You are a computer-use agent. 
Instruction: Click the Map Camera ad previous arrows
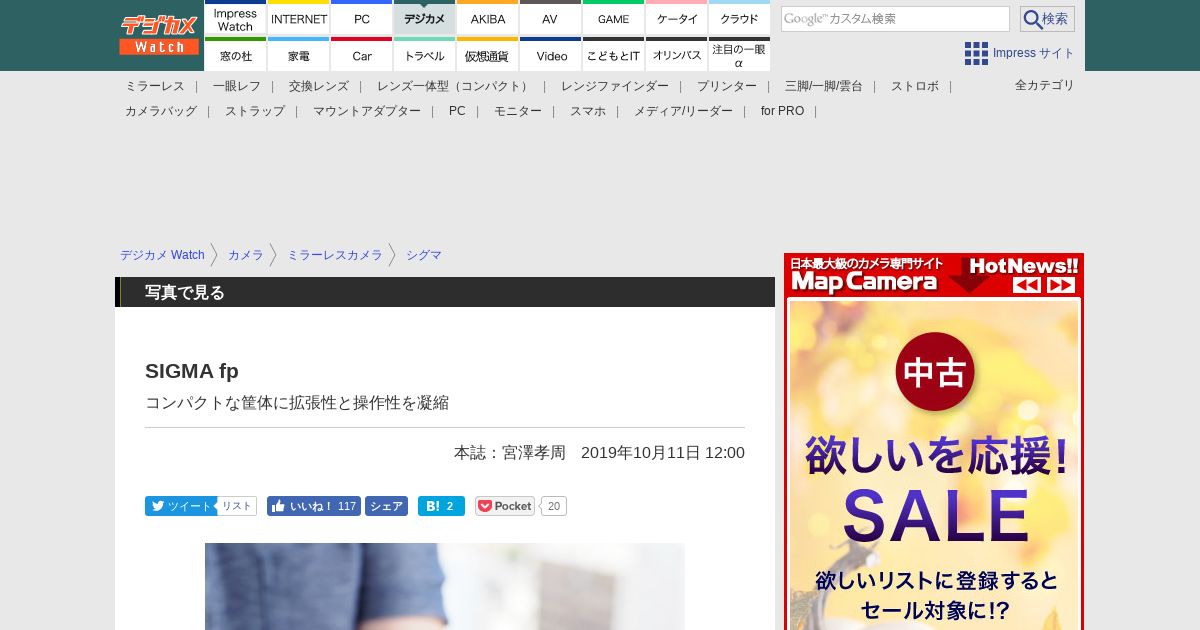click(x=1027, y=285)
